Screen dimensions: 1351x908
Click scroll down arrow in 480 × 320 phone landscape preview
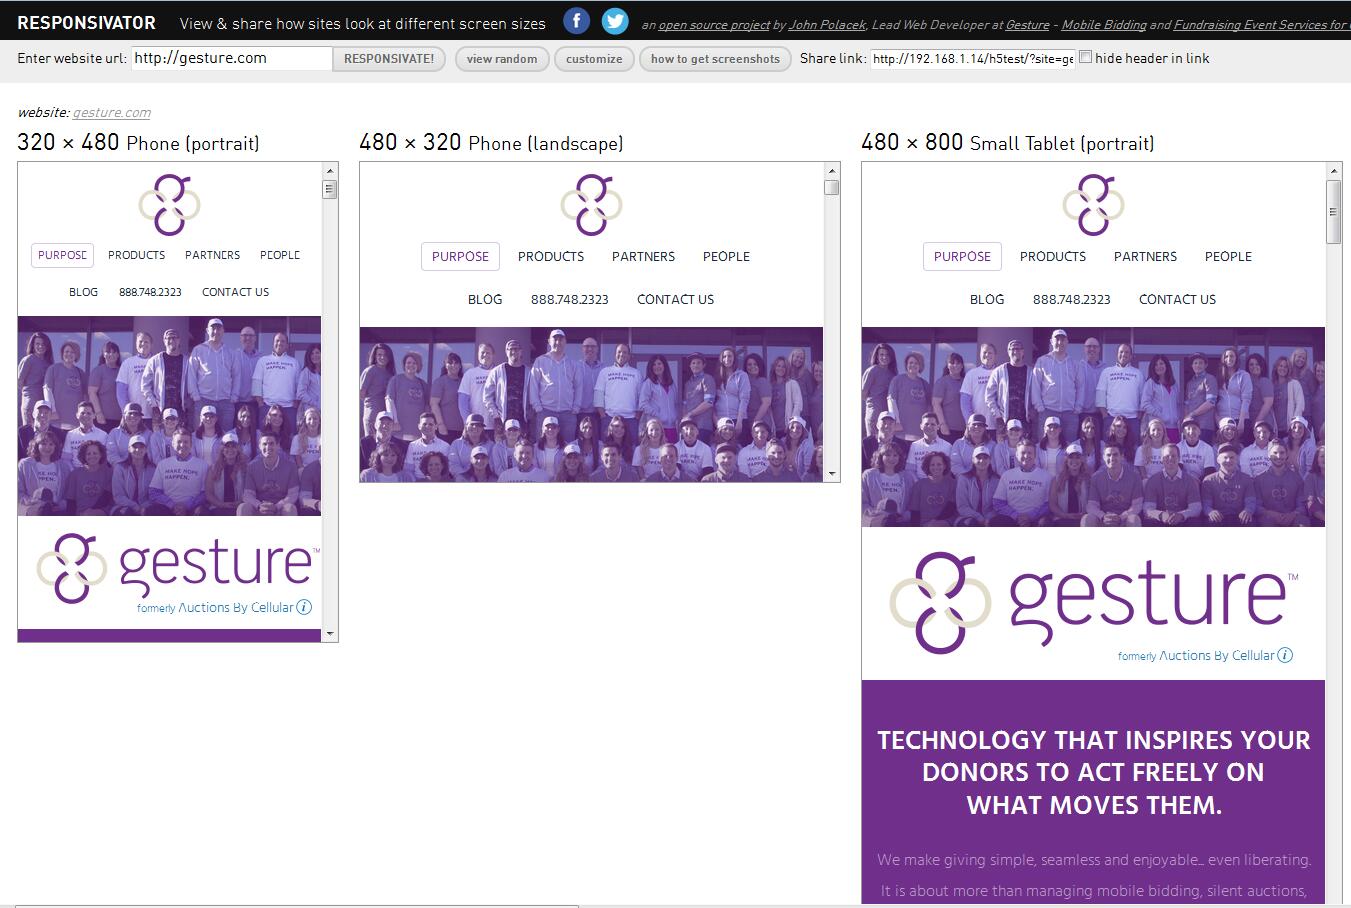(831, 473)
